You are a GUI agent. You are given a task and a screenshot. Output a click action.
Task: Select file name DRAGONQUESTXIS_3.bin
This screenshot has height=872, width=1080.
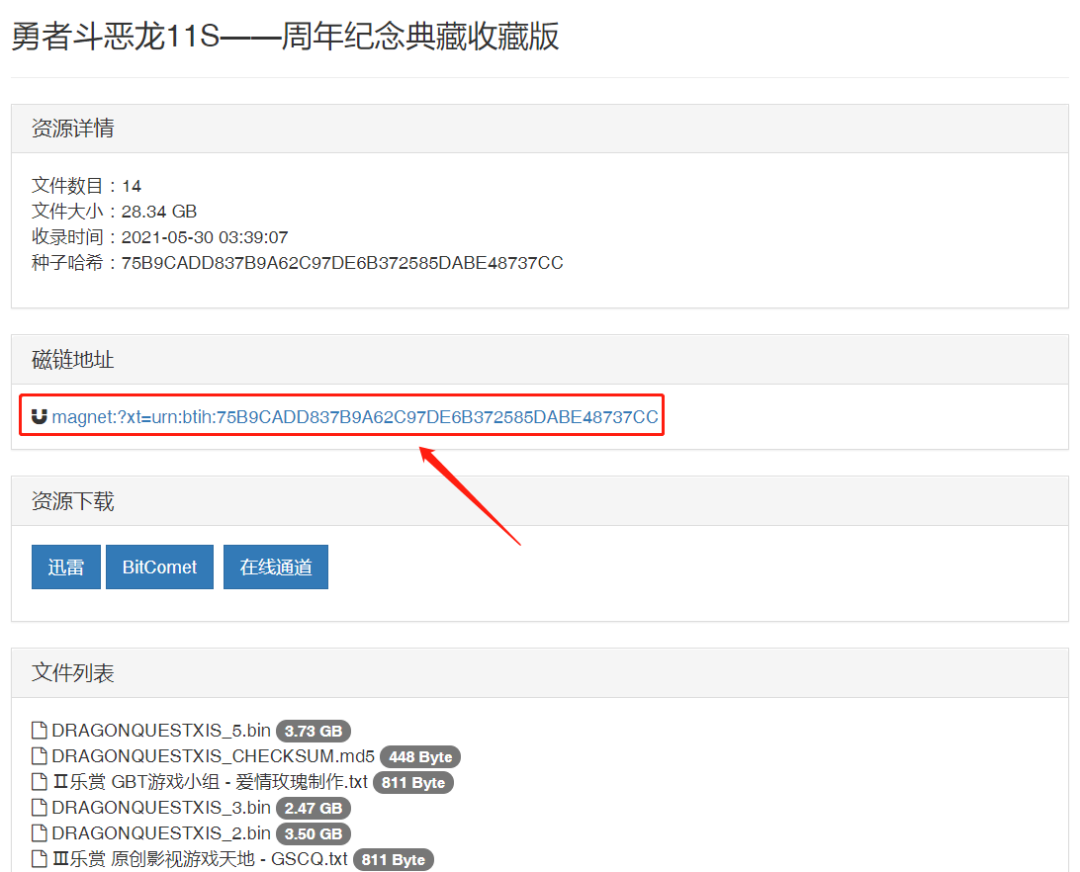(161, 807)
